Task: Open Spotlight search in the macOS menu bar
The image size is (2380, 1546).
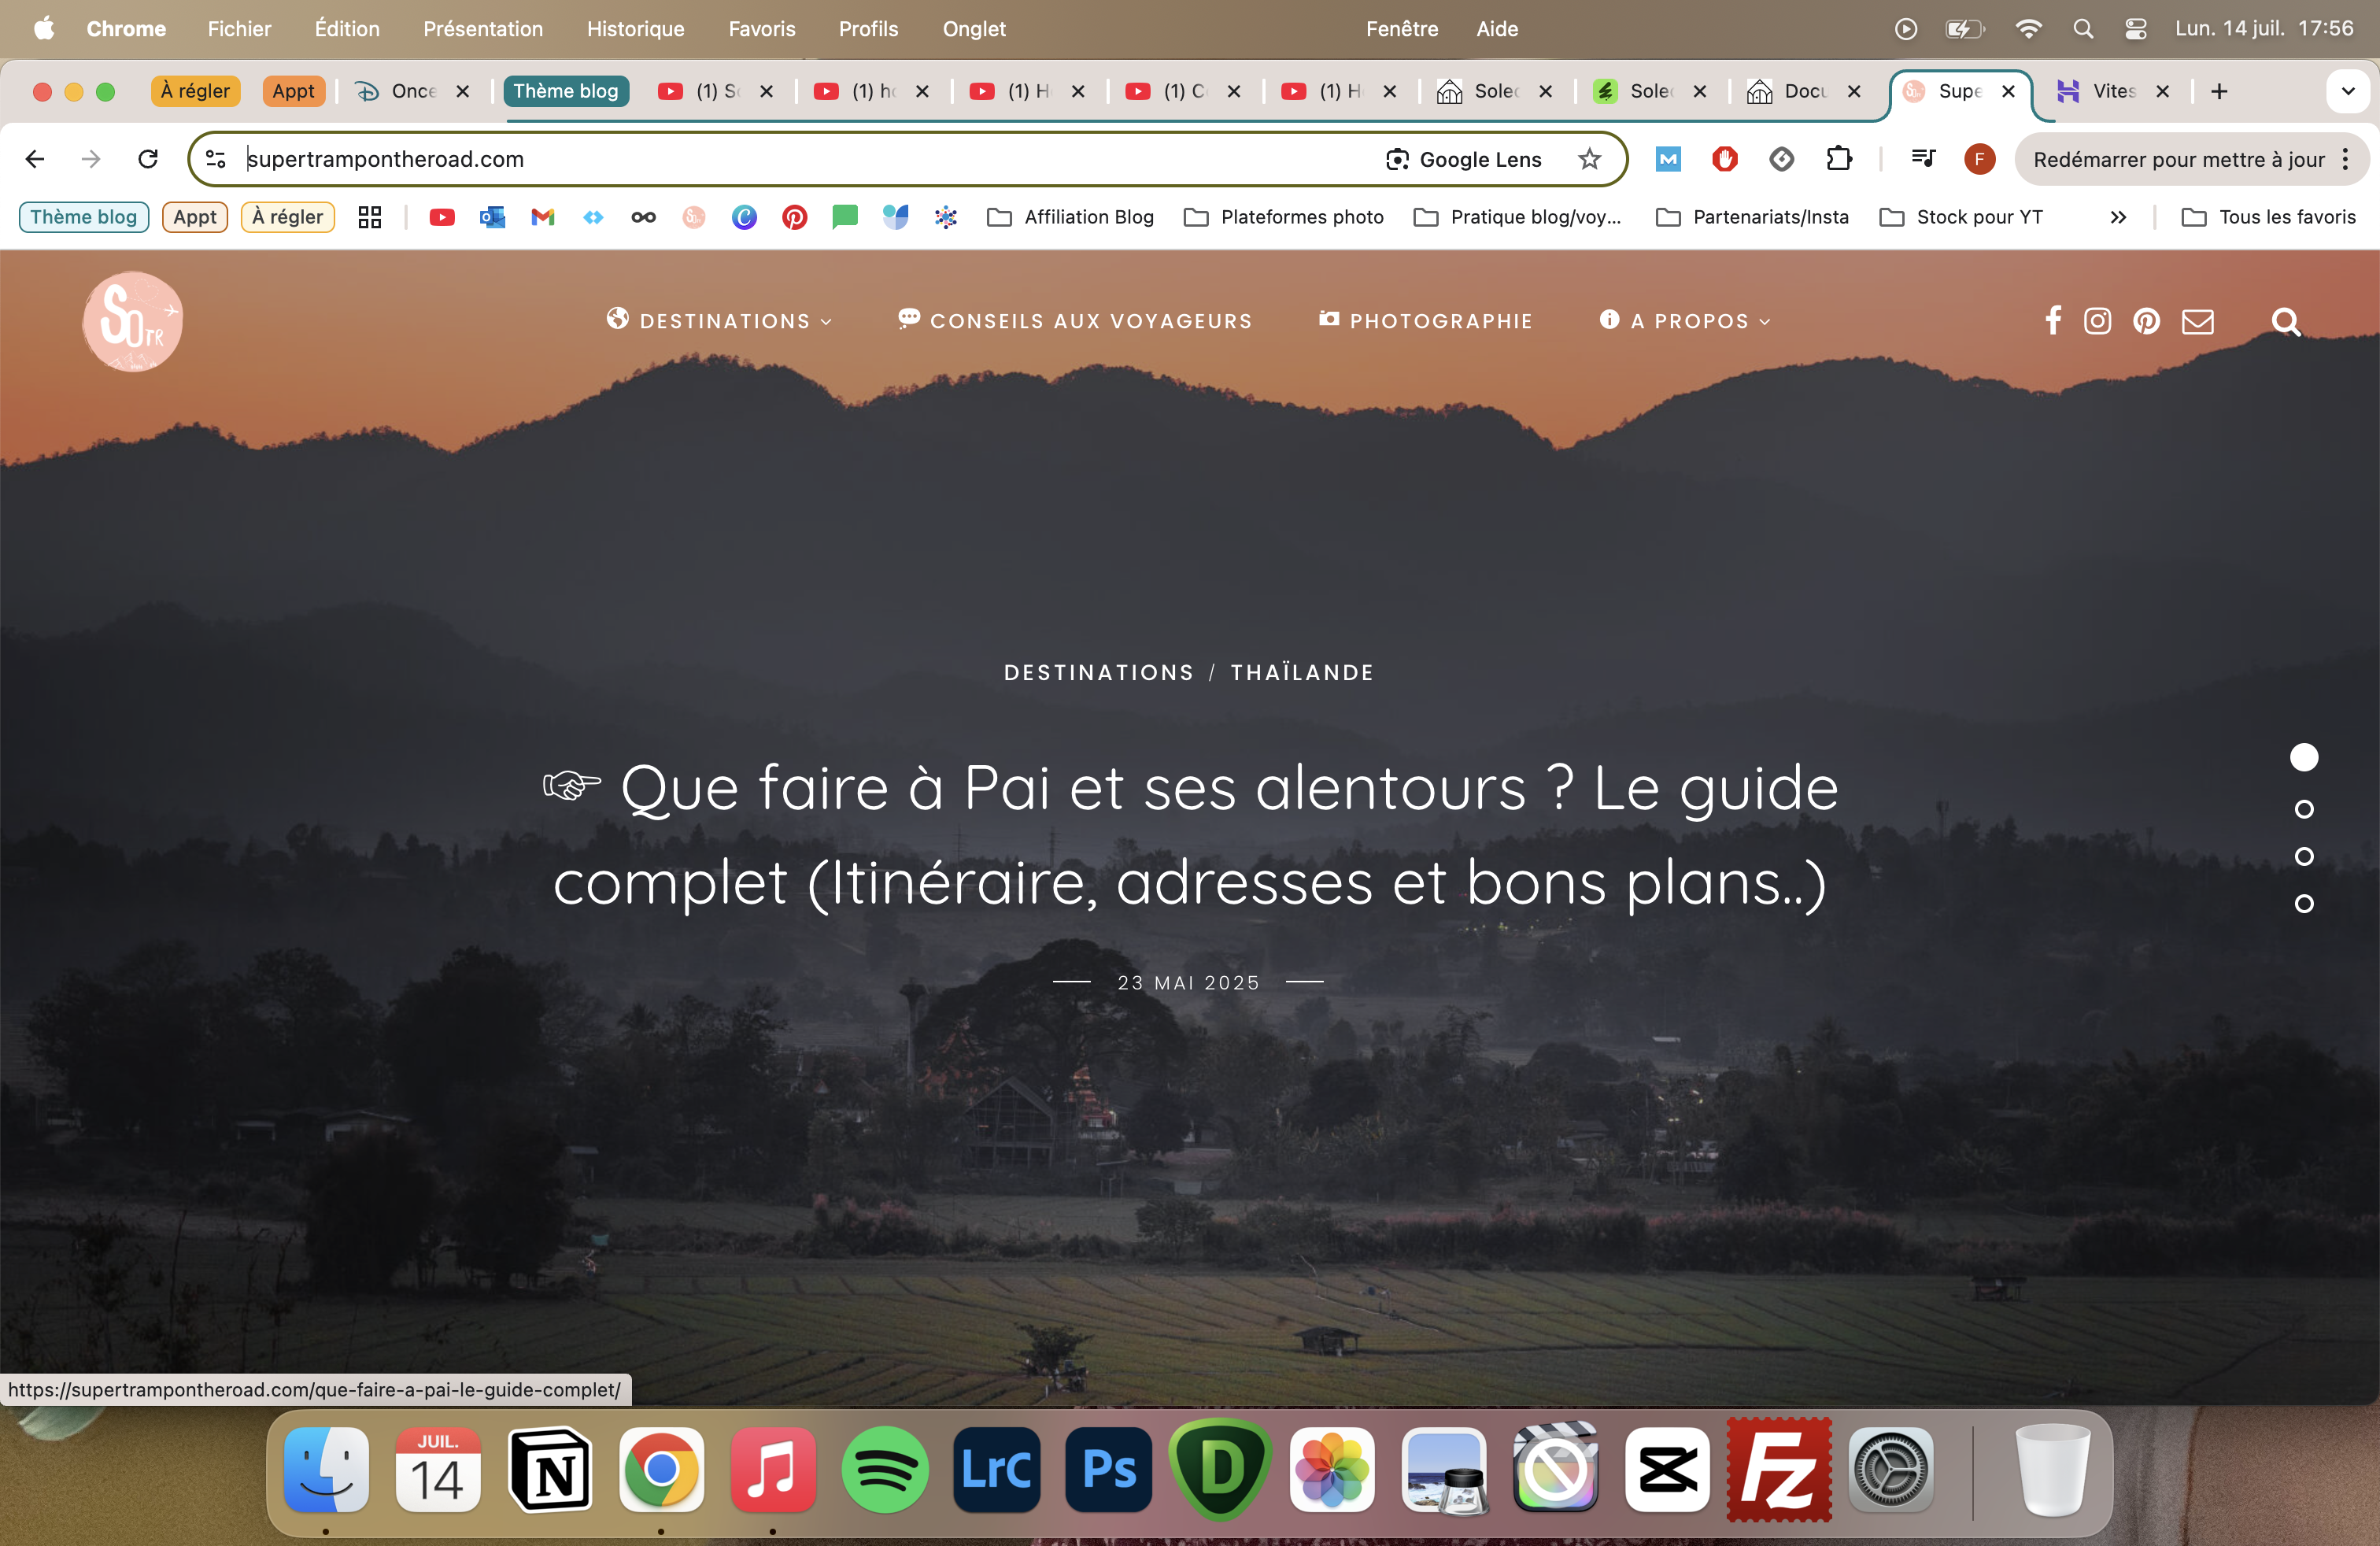Action: [2083, 28]
